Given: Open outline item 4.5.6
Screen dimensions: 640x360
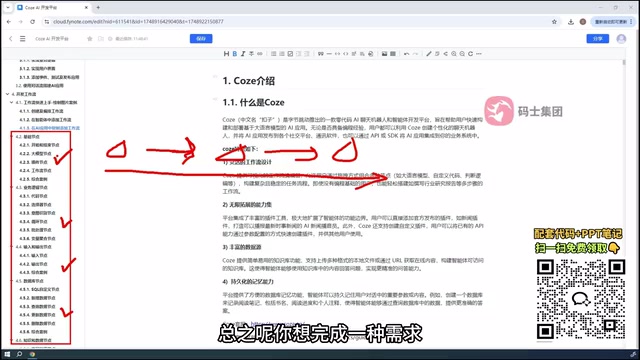Looking at the screenshot, I should pyautogui.click(x=33, y=332).
